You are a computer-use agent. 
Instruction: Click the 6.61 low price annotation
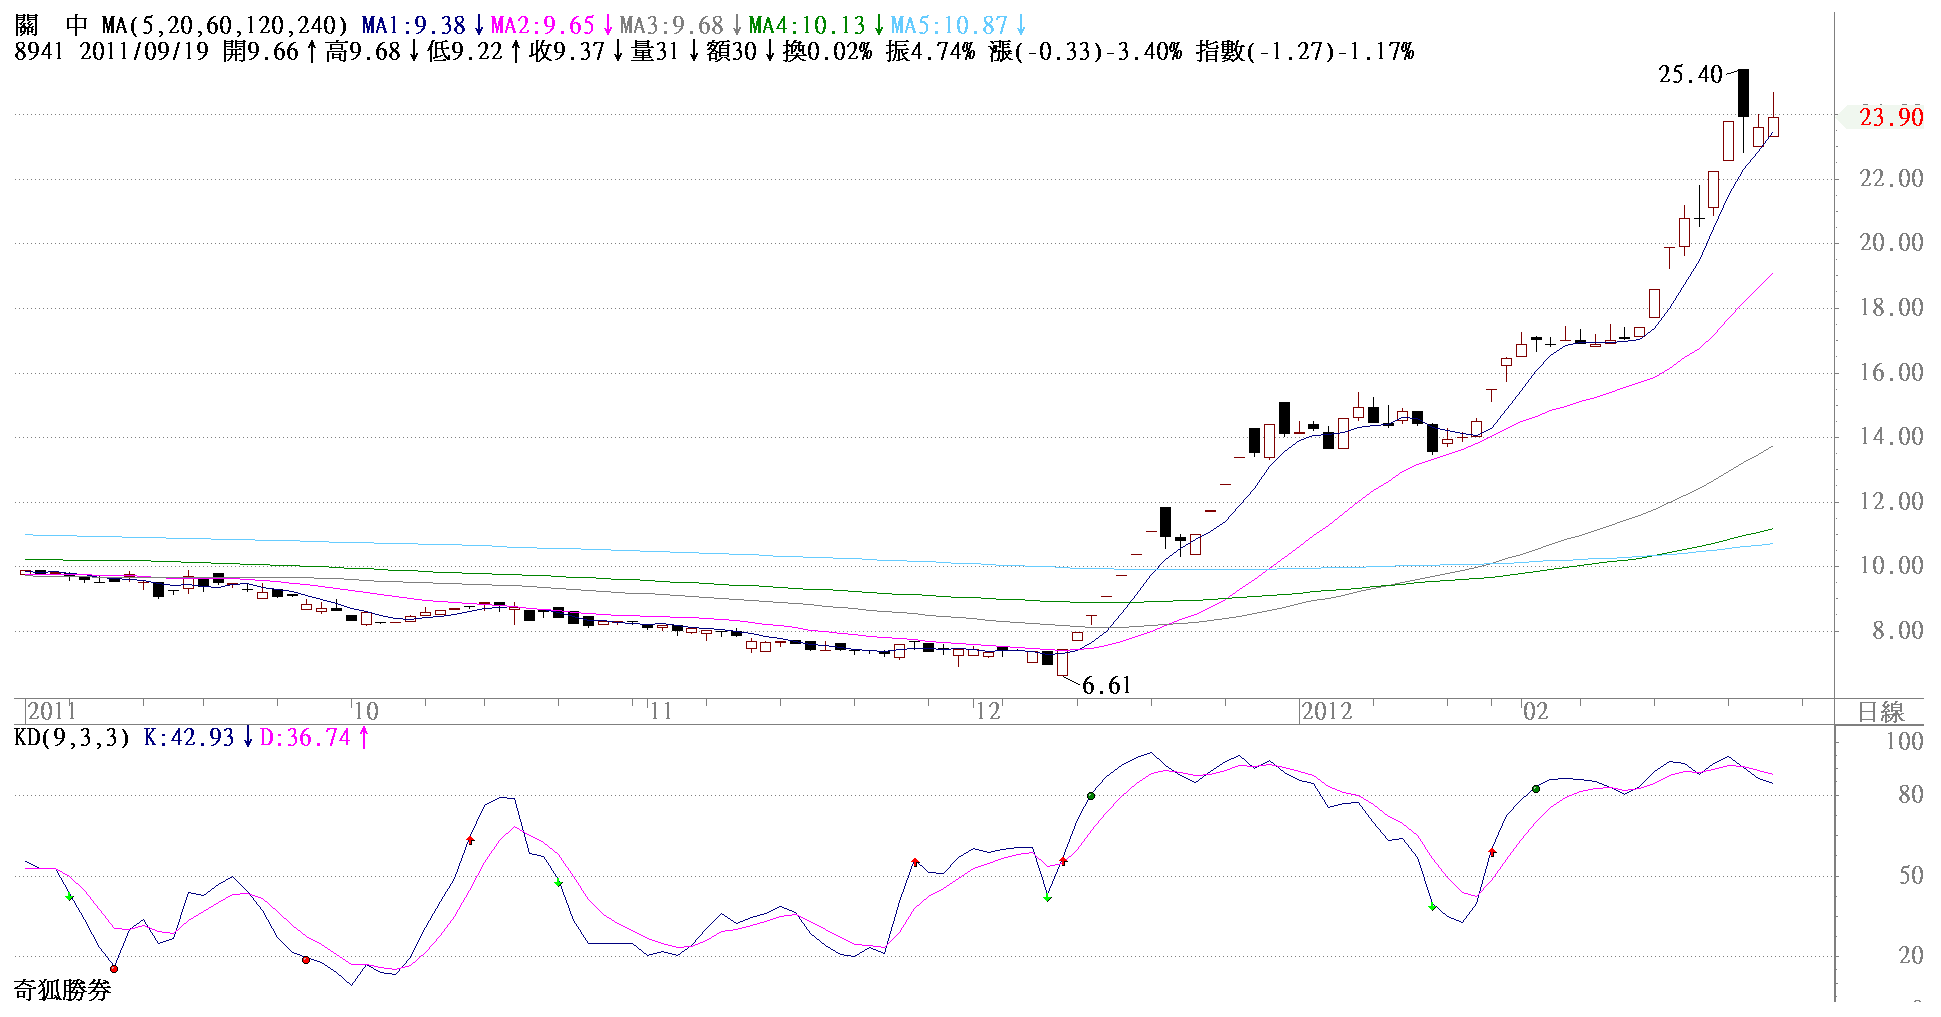tap(1106, 686)
